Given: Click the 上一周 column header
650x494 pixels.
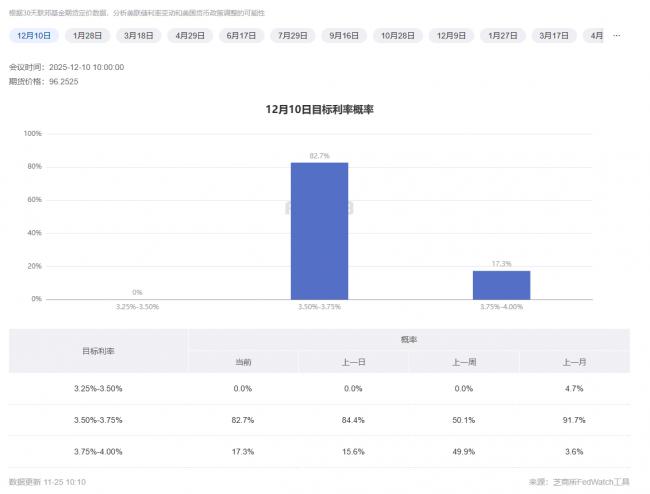Looking at the screenshot, I should (464, 362).
